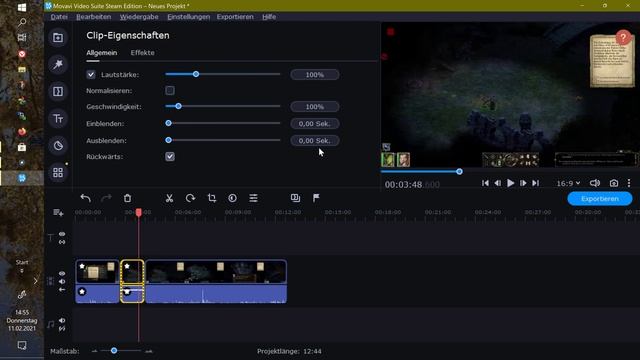
Task: Open the Bearbeiten menu
Action: 93,17
